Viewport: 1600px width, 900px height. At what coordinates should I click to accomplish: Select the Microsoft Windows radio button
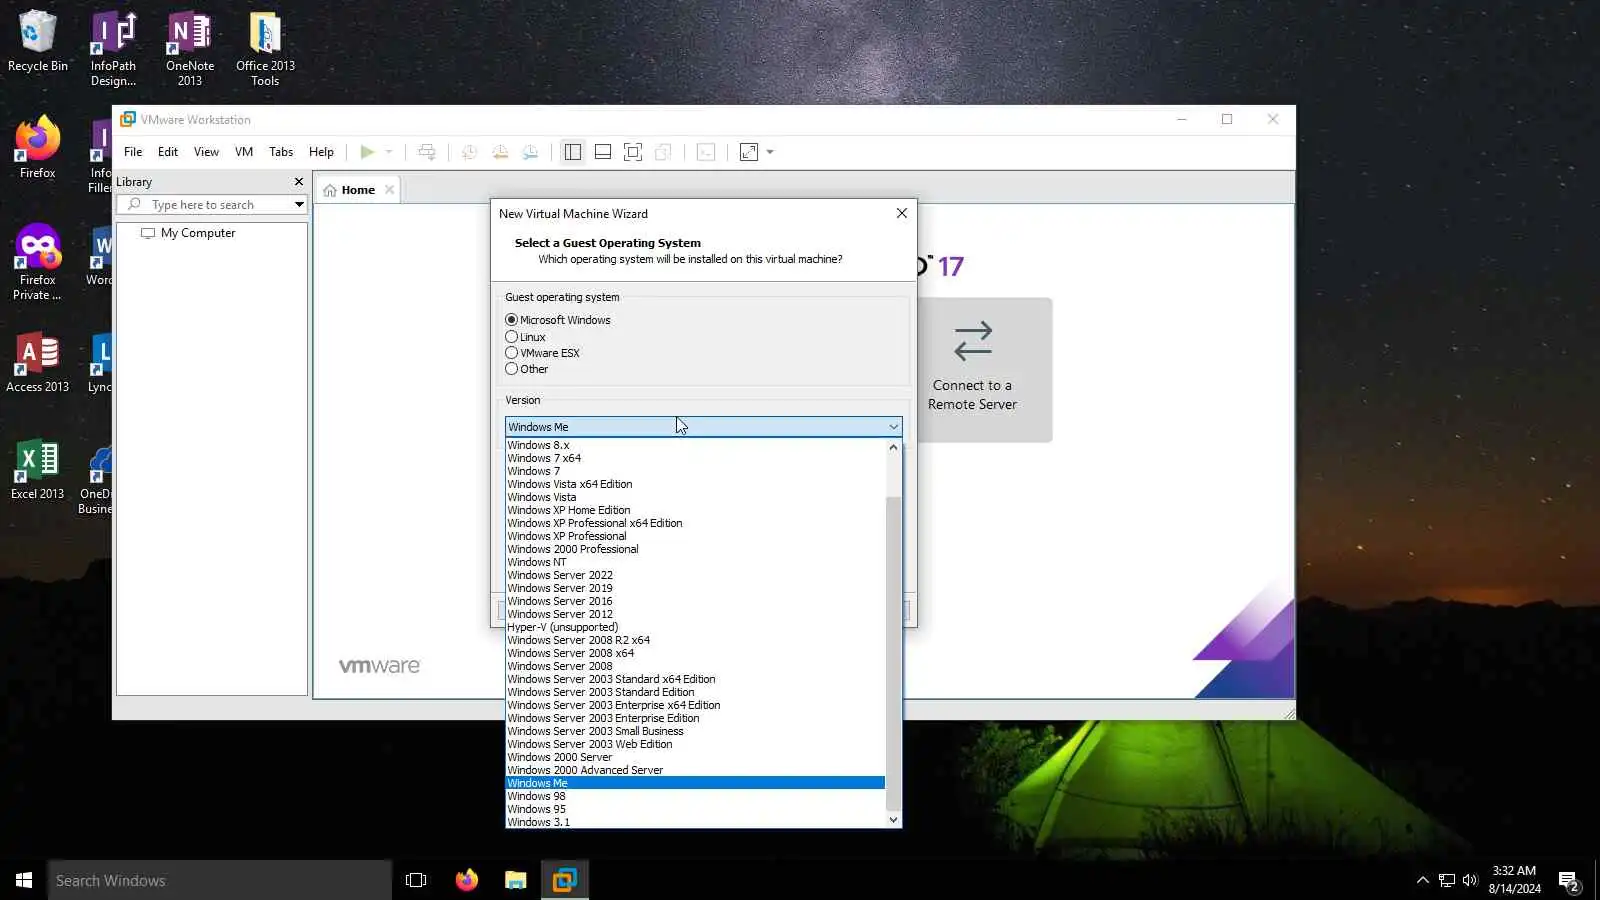pos(512,320)
